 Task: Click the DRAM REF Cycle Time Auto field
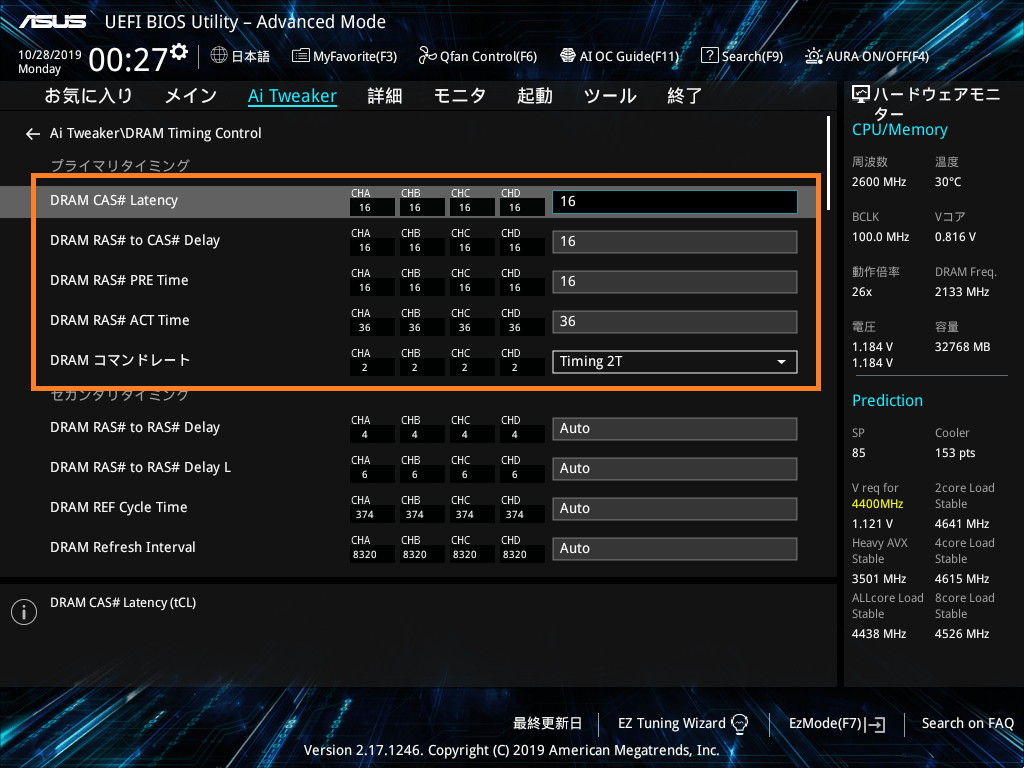pyautogui.click(x=675, y=508)
